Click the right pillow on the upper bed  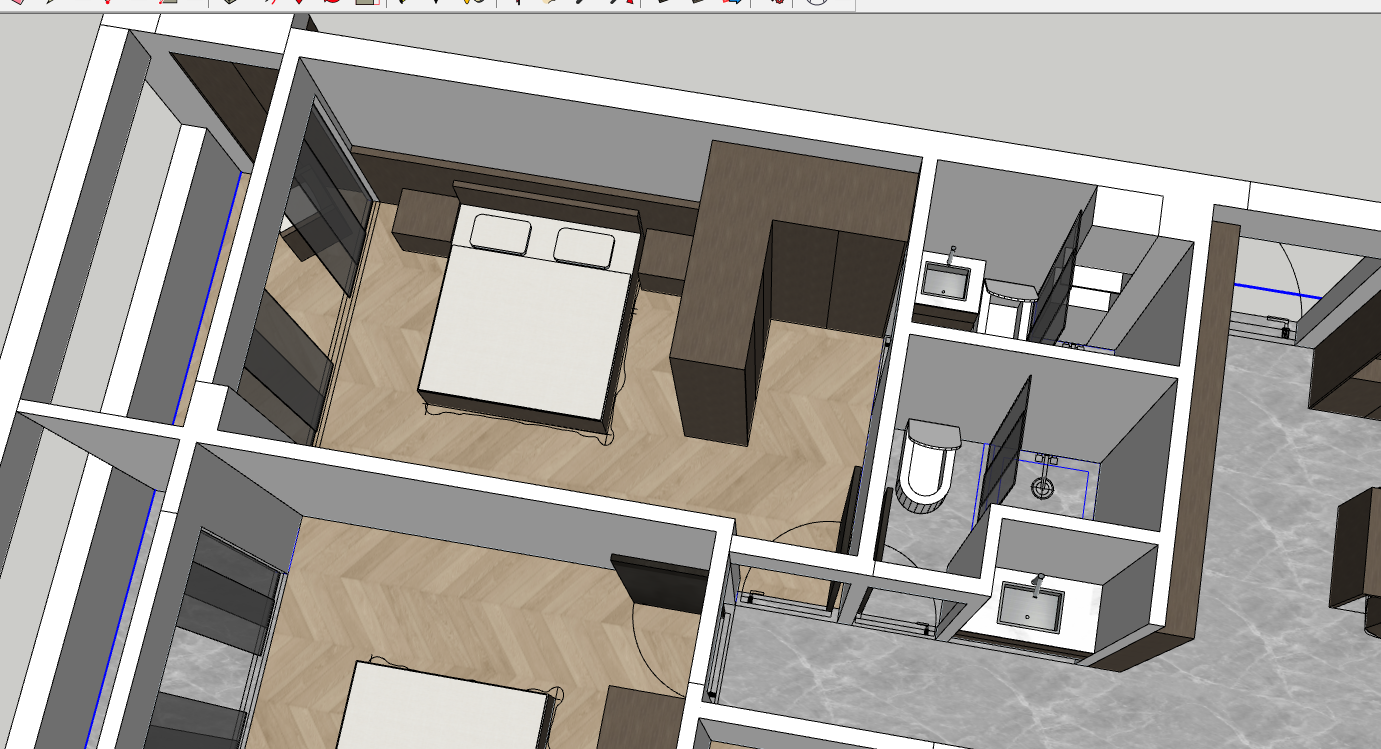click(585, 246)
